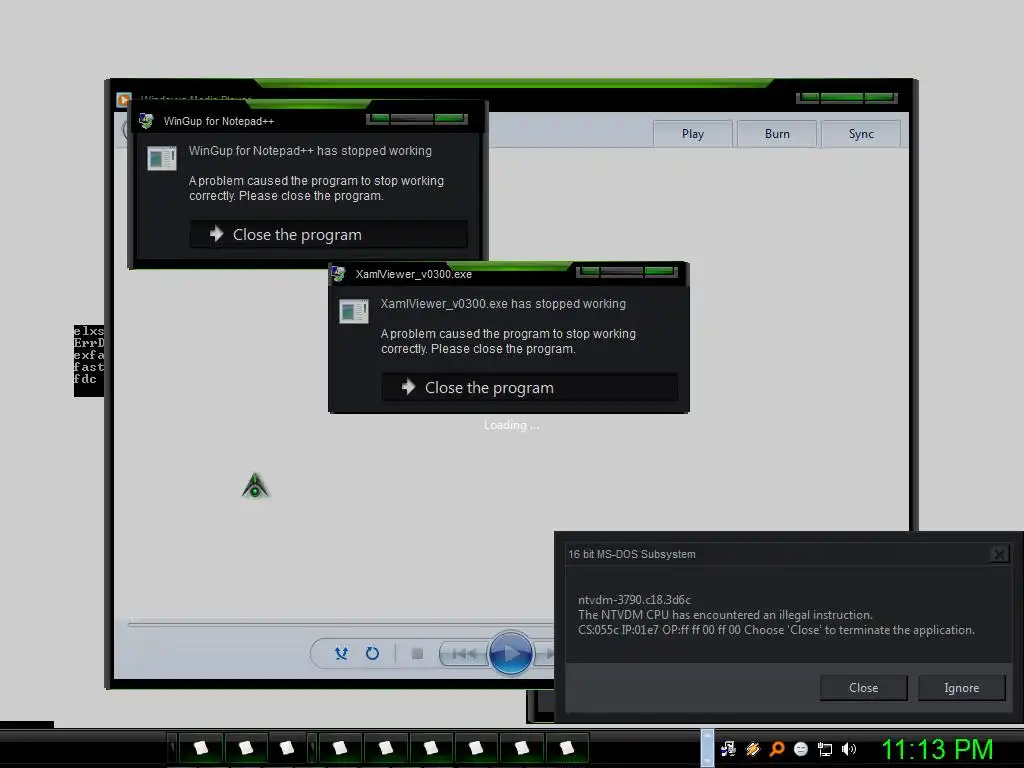Click the crash report icon in WinGup dialog

[x=162, y=158]
